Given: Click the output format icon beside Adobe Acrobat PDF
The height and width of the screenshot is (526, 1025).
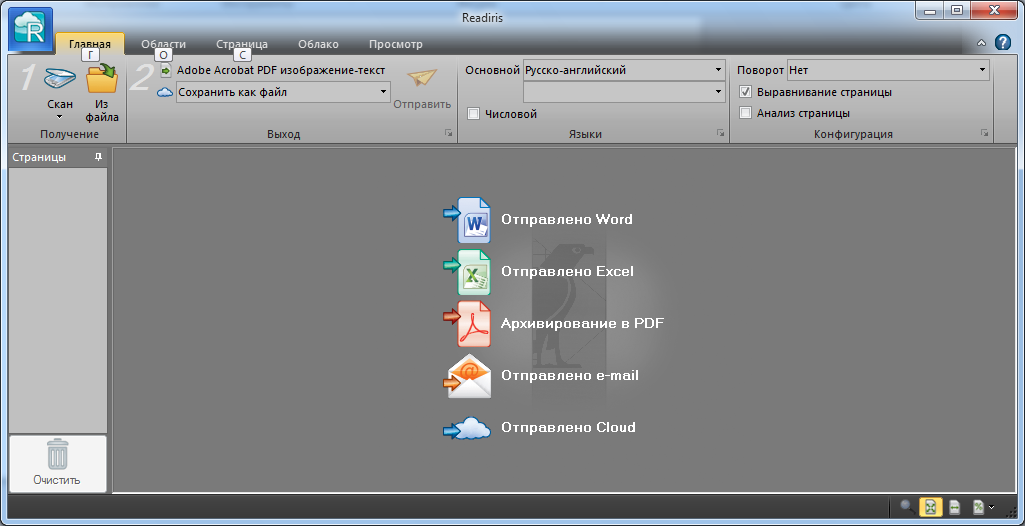Looking at the screenshot, I should pyautogui.click(x=165, y=70).
